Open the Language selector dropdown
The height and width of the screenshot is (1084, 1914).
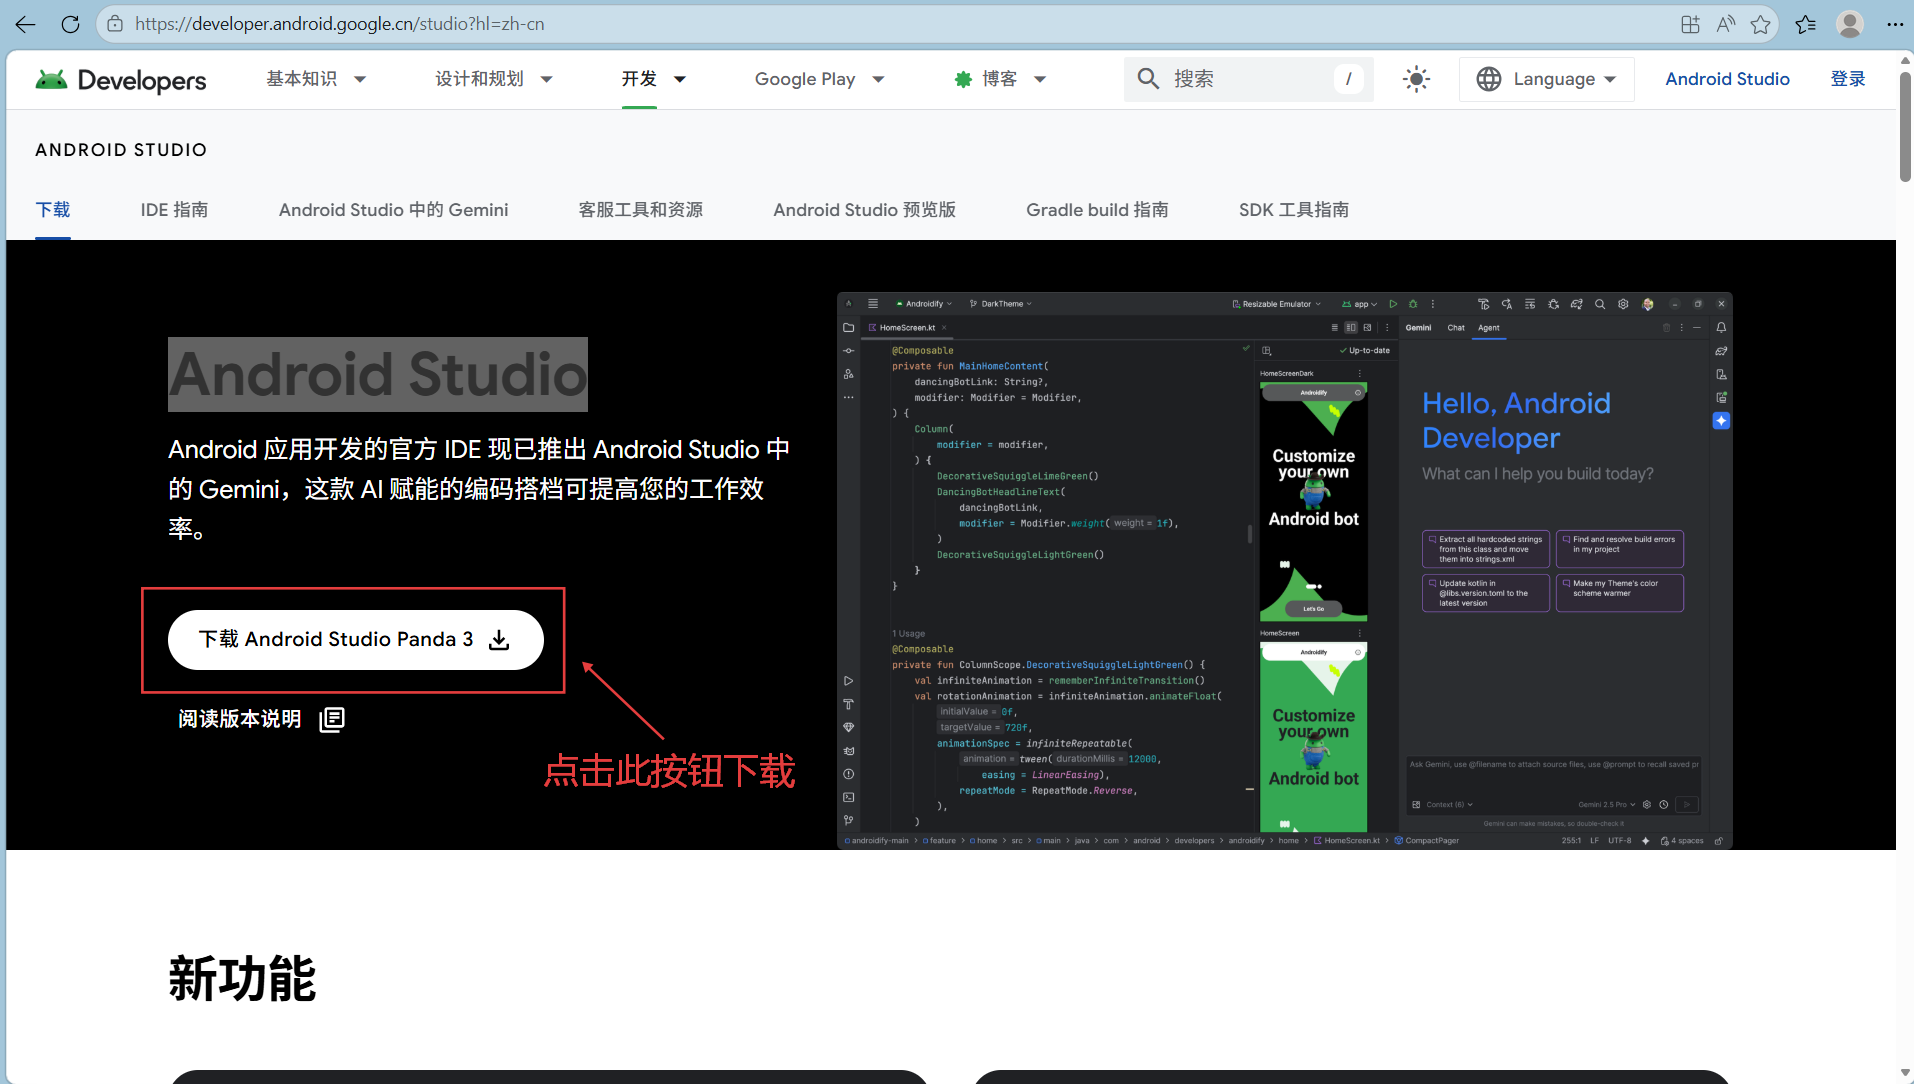(1546, 79)
